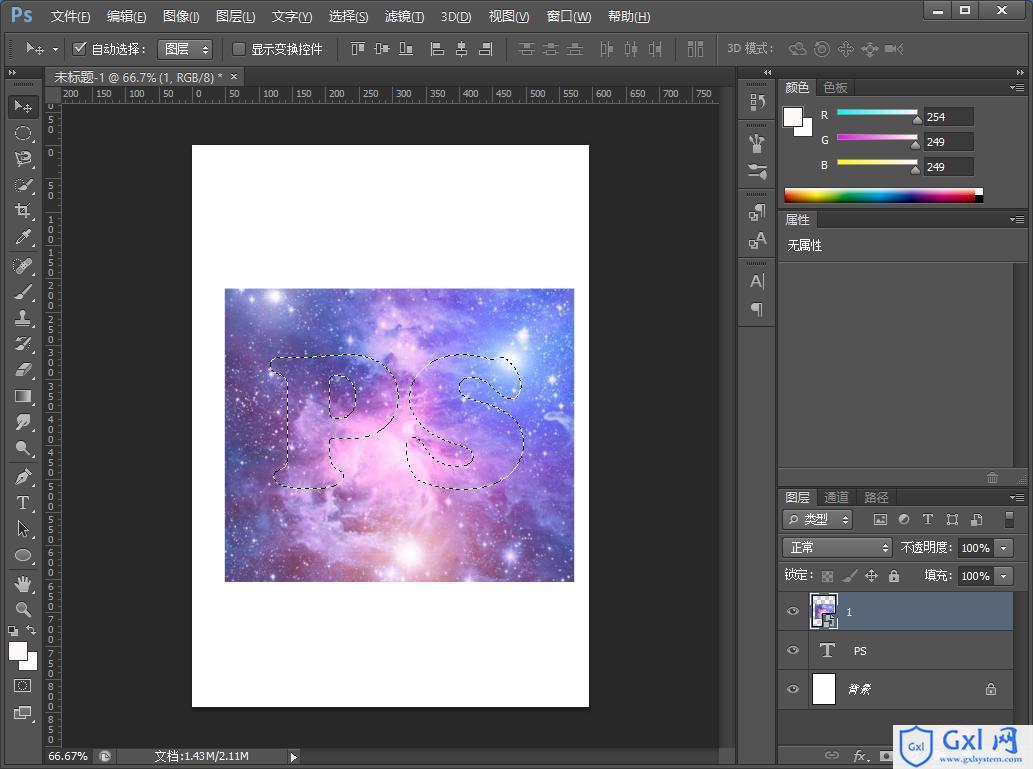Activate the Pen tool
The image size is (1033, 769).
point(22,477)
